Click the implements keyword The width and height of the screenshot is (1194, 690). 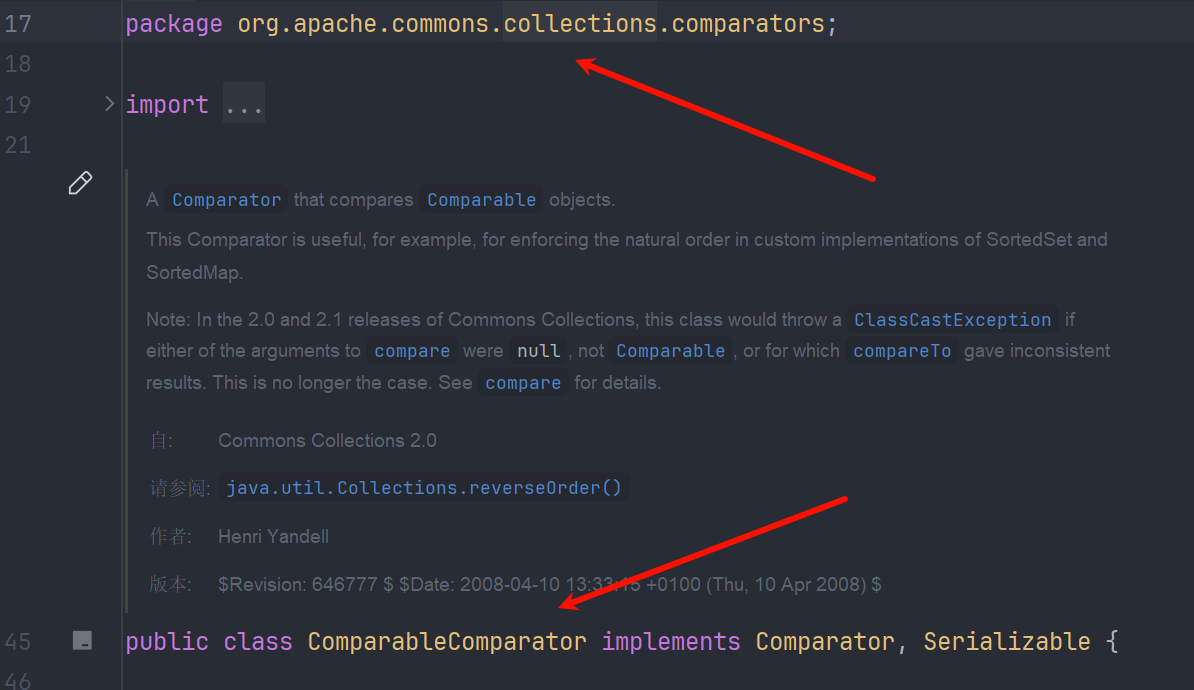[x=670, y=642]
